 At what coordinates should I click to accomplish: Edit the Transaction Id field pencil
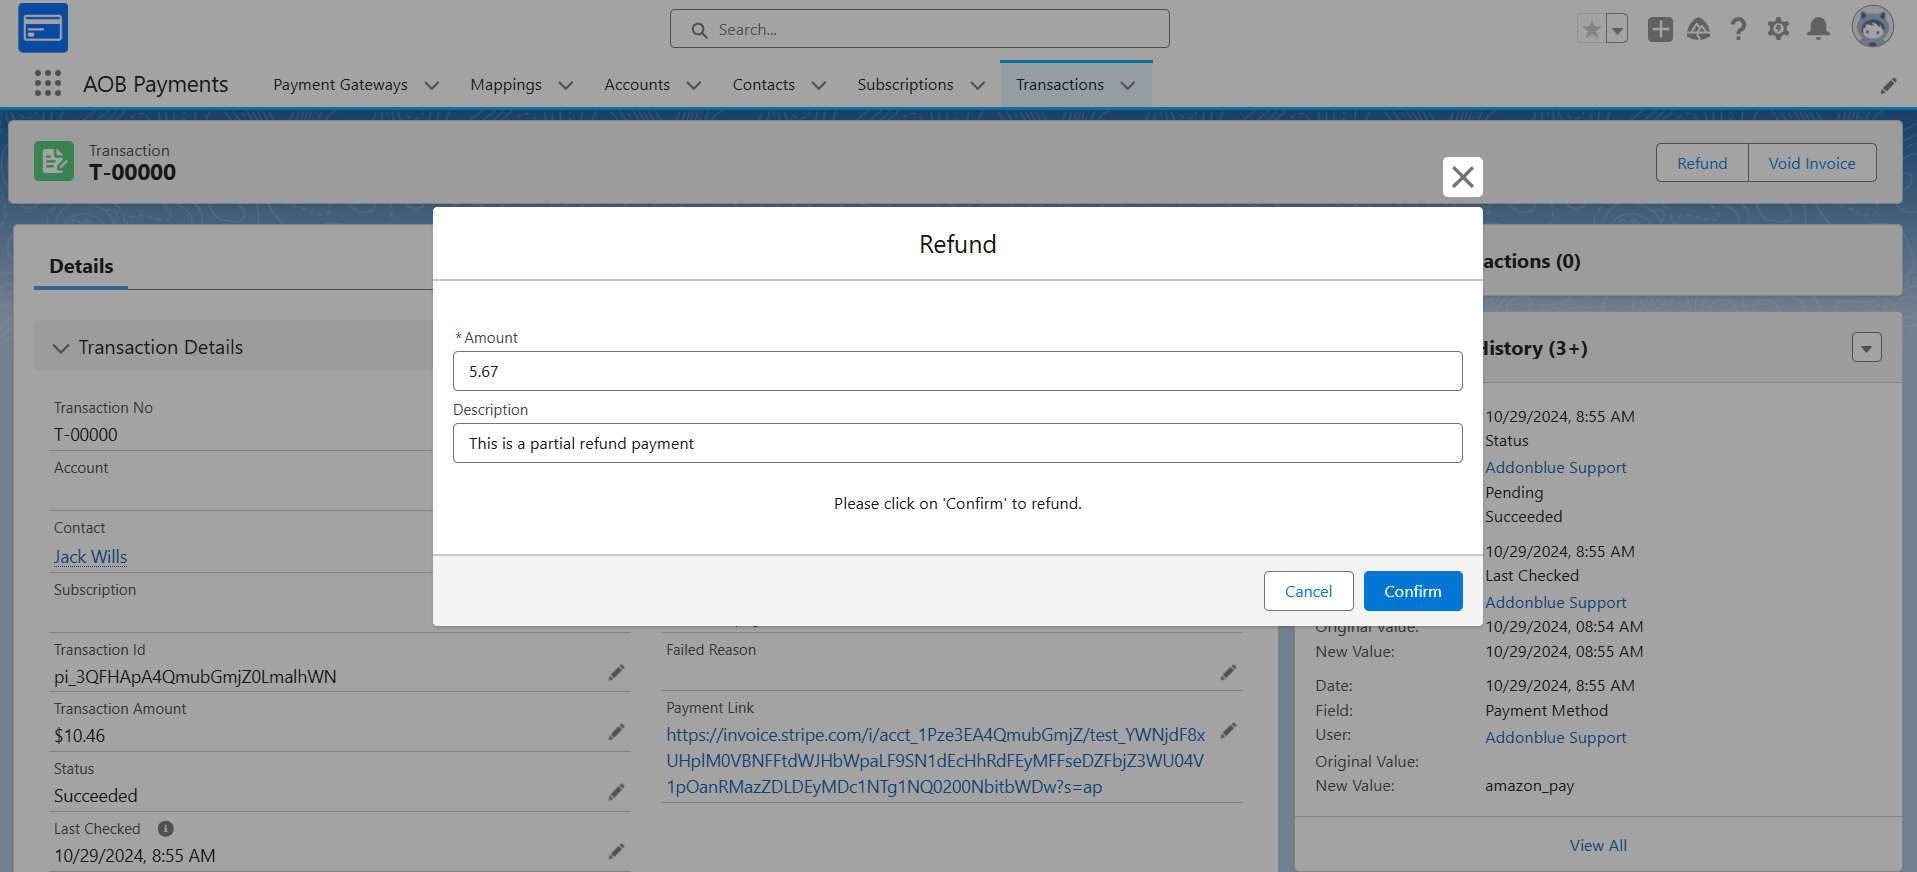coord(616,673)
